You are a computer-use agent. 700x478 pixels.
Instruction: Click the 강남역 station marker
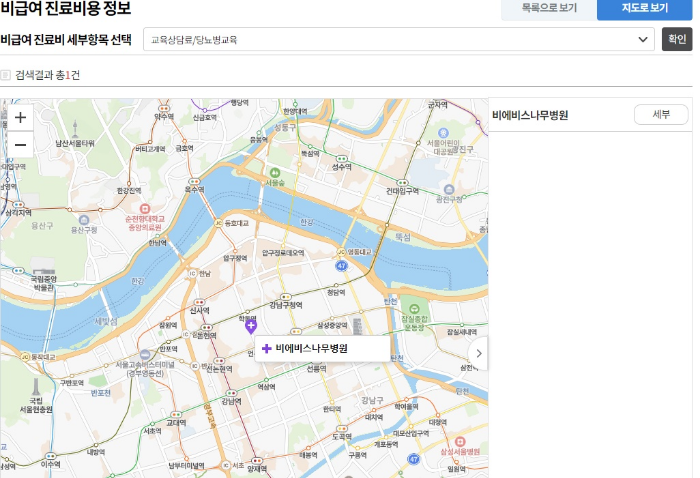coord(231,393)
